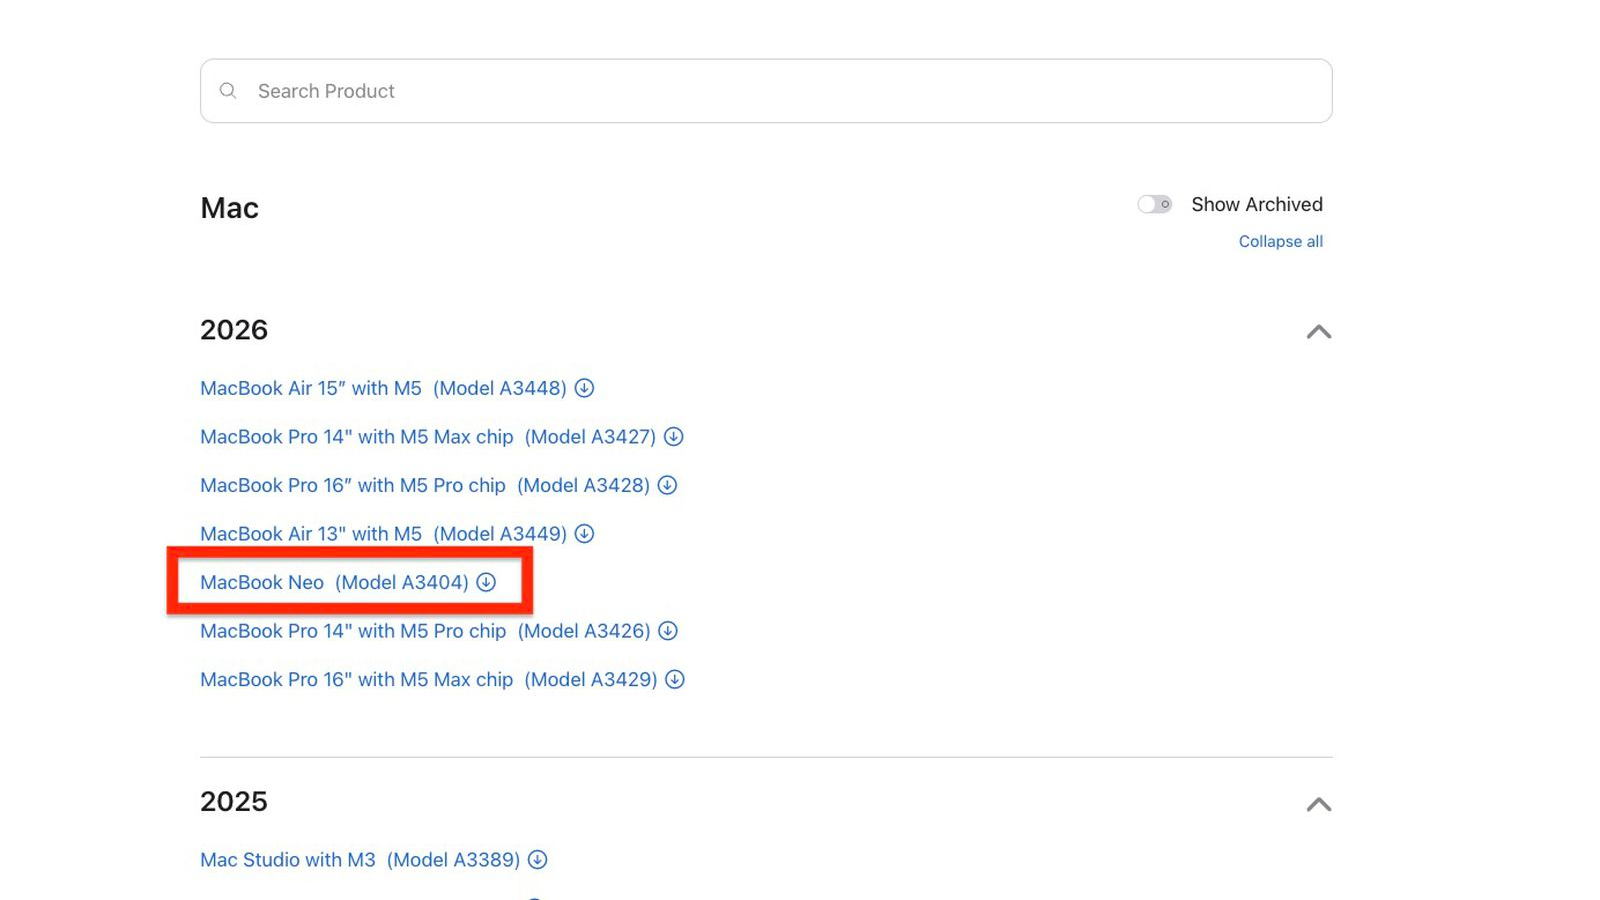
Task: Click download icon next to MacBook Neo
Action: (x=486, y=582)
